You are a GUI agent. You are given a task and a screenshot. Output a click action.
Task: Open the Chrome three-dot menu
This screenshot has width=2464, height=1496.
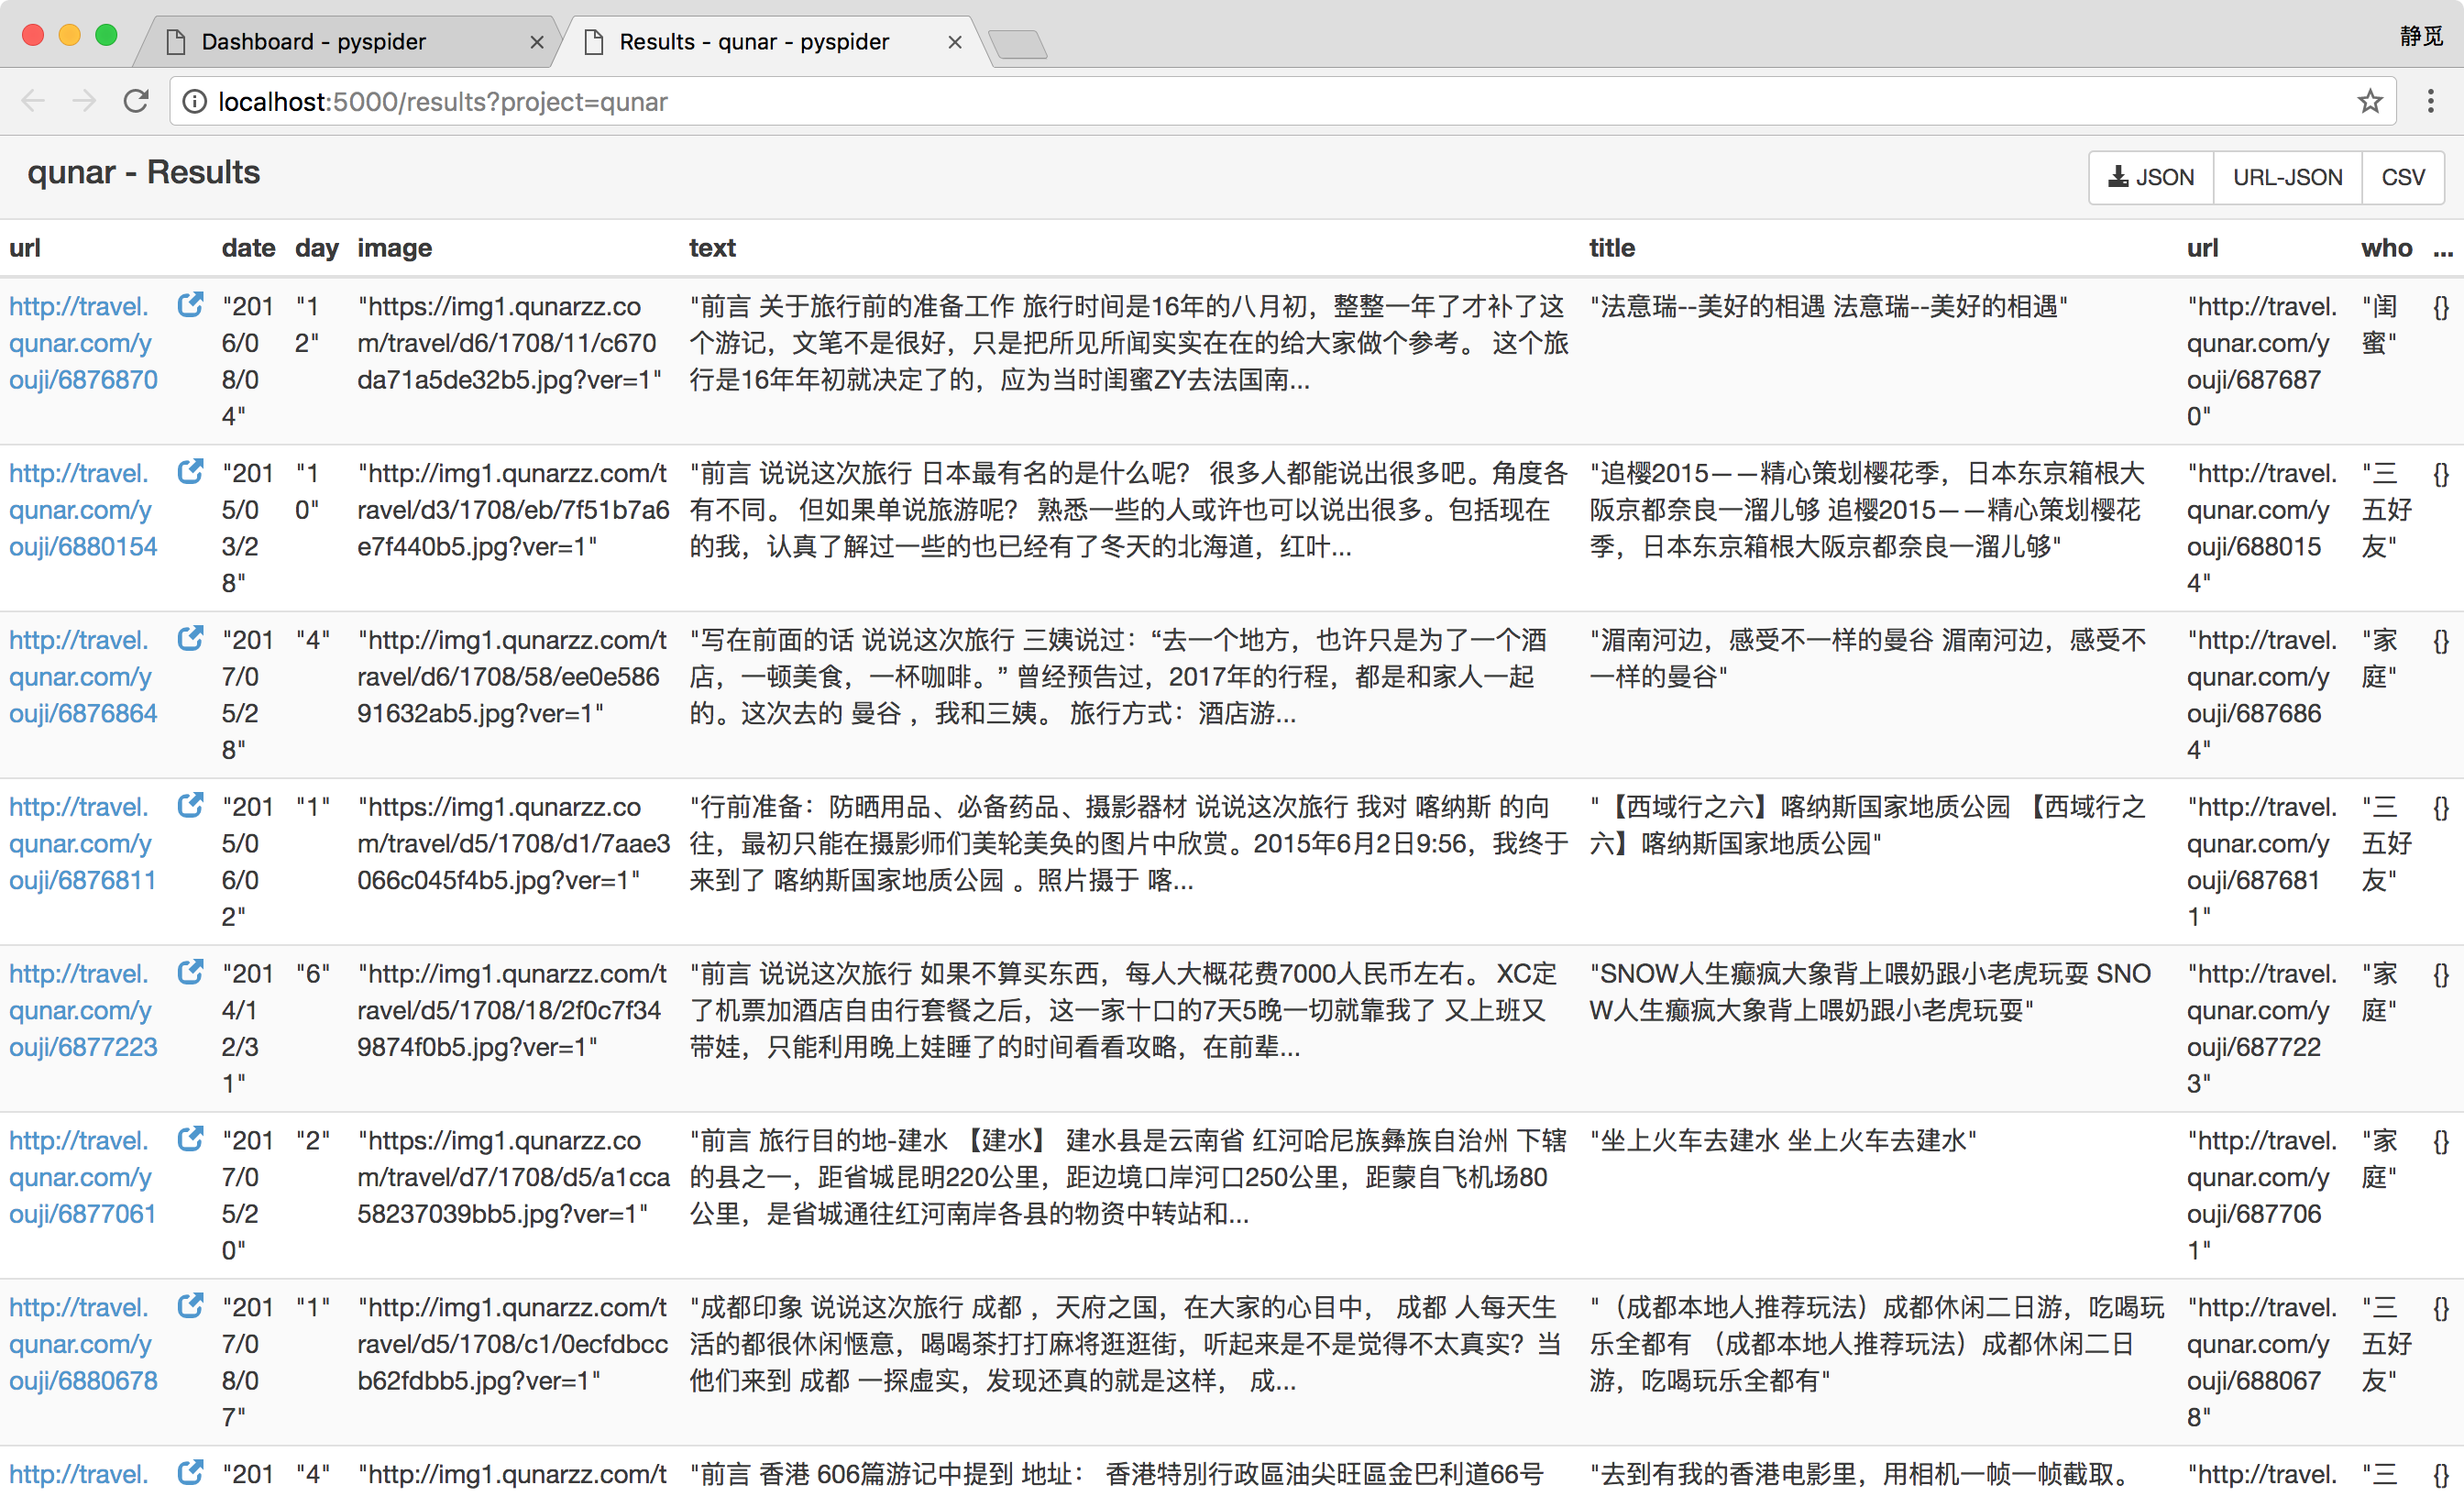pos(2431,102)
